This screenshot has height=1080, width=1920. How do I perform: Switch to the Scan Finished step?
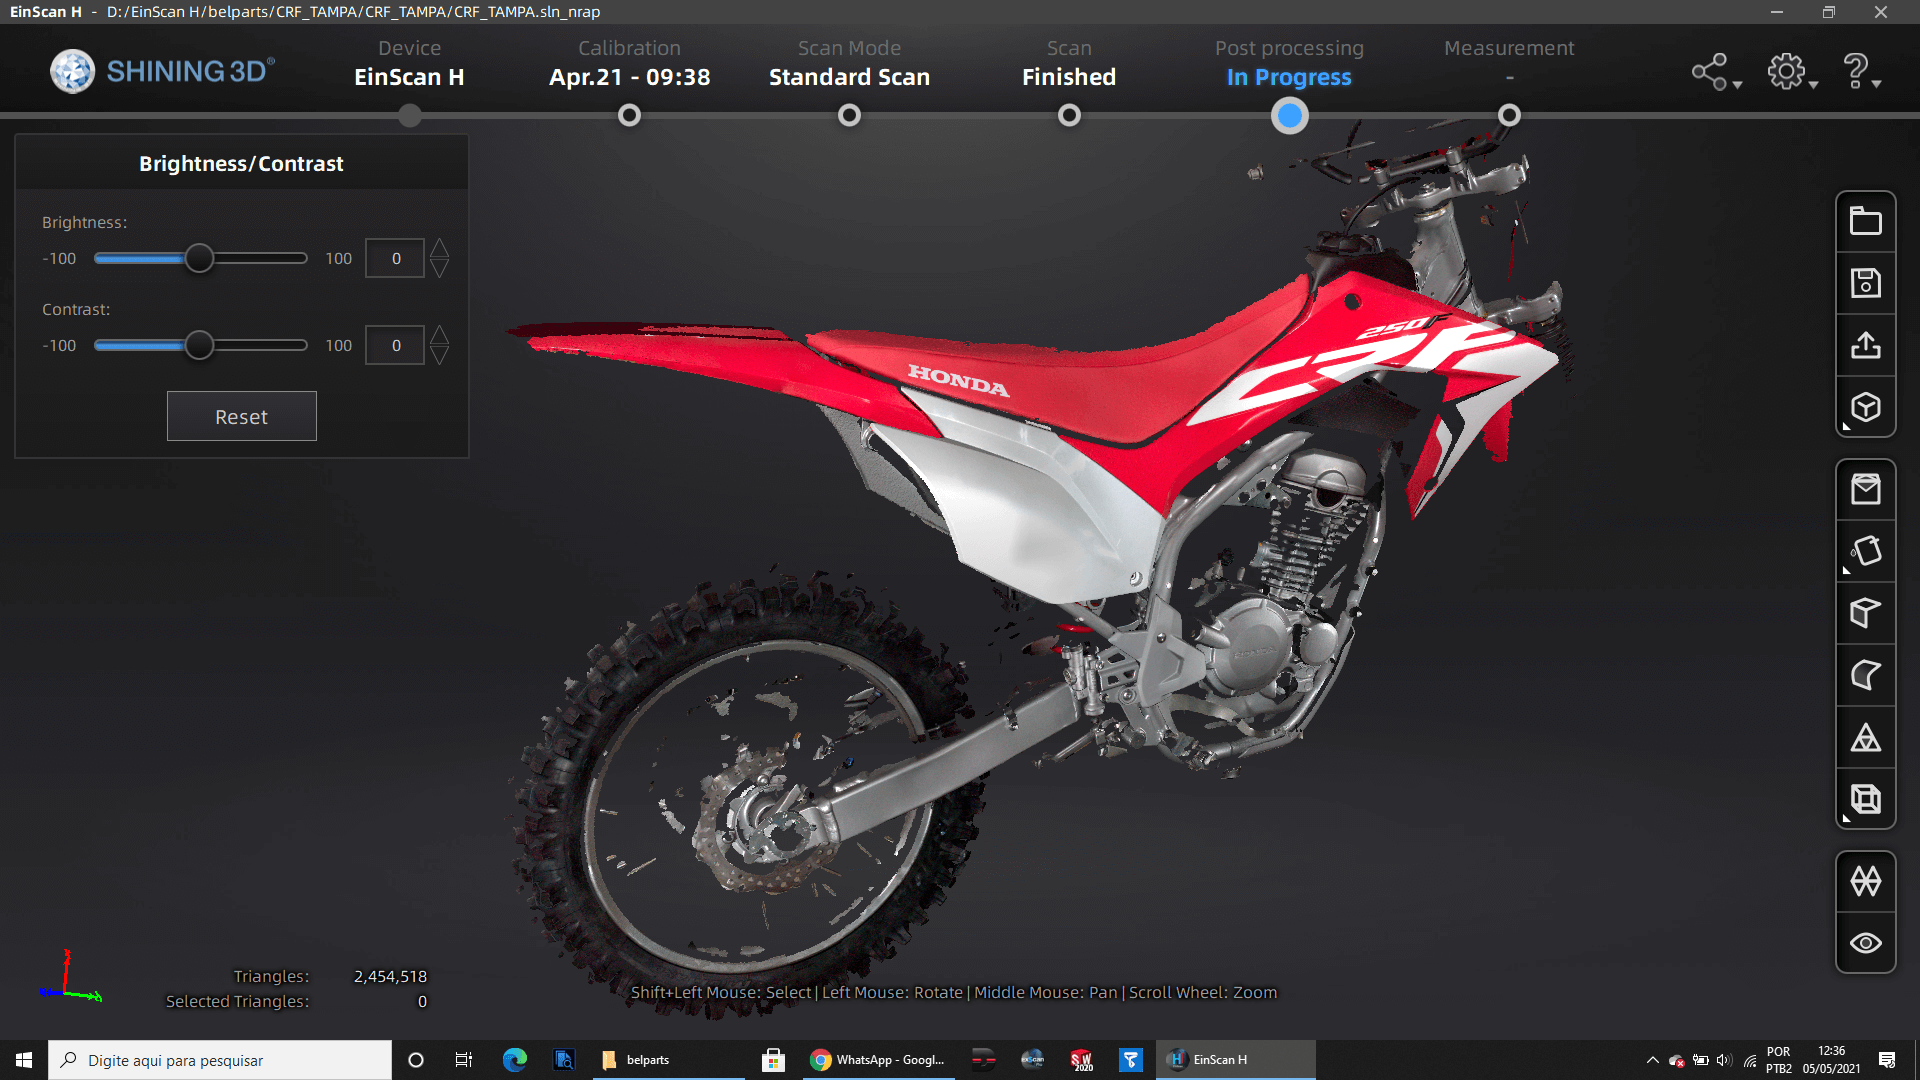click(x=1069, y=64)
